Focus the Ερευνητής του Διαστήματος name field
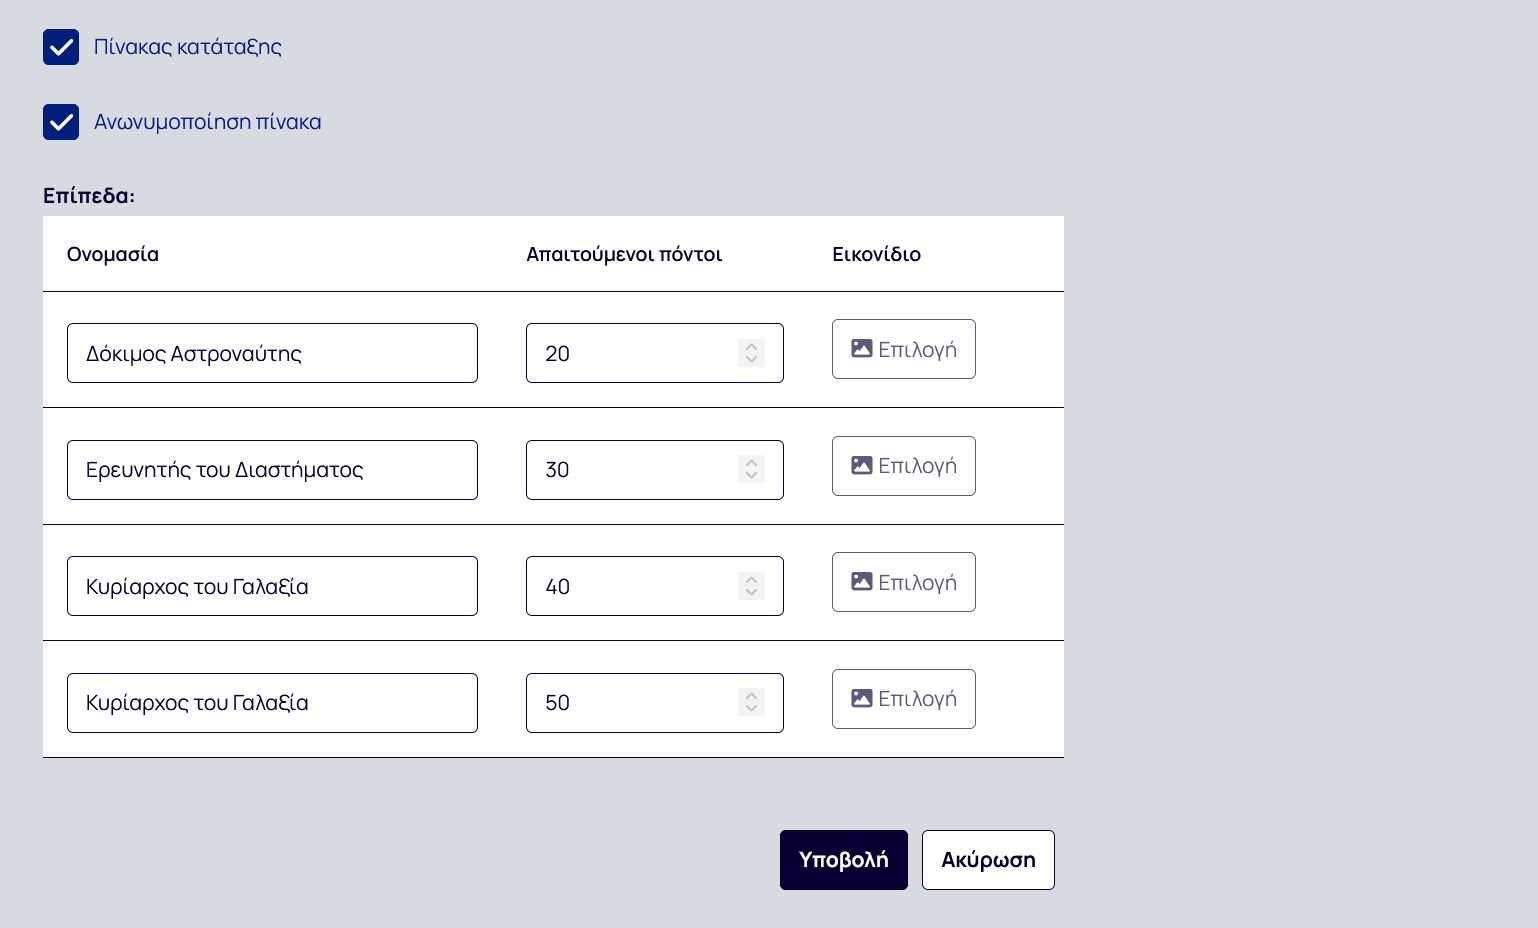 tap(272, 470)
